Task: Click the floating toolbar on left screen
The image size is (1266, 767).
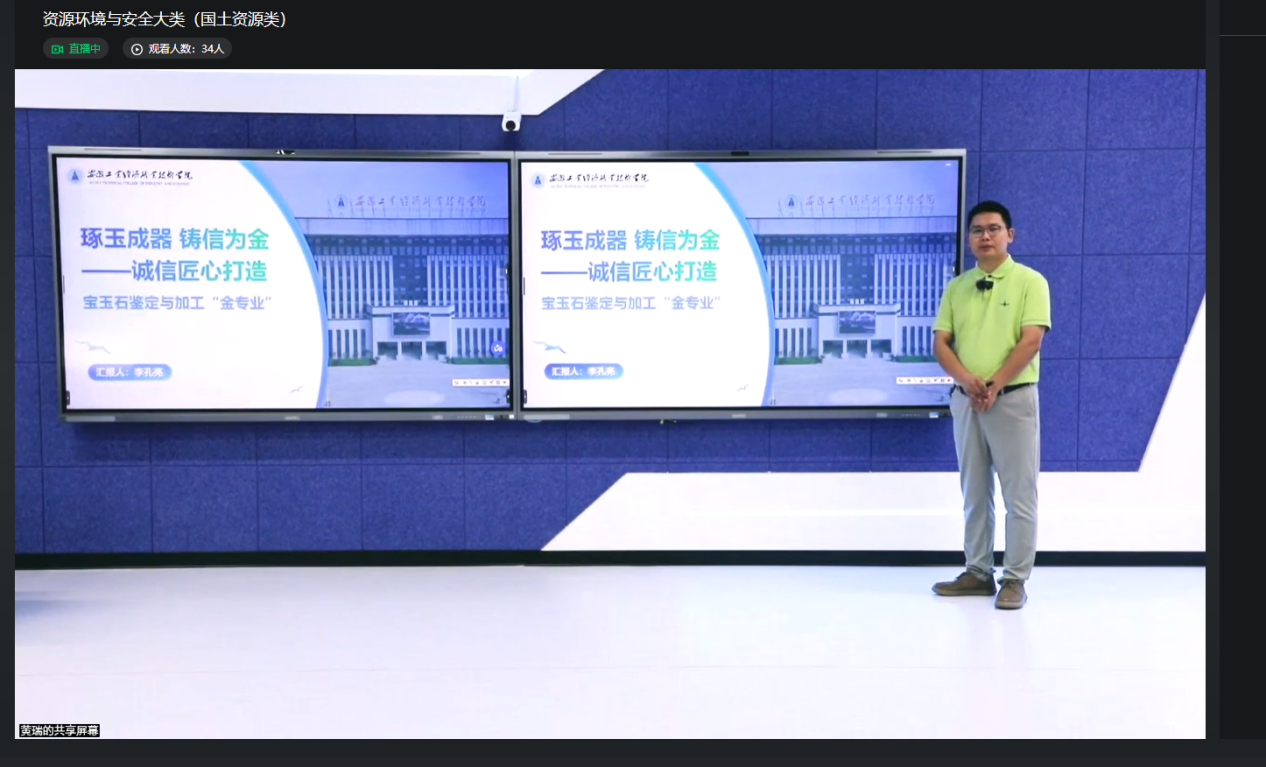Action: click(480, 382)
